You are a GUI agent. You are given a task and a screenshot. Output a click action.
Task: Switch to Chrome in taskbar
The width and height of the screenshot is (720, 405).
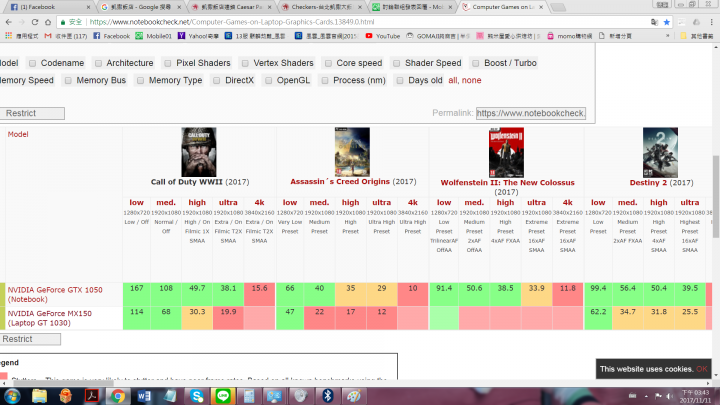(118, 396)
